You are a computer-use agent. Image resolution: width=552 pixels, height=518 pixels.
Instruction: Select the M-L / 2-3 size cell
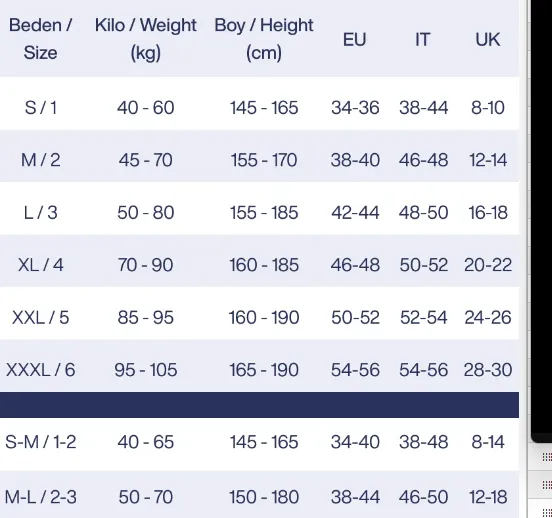[40, 497]
